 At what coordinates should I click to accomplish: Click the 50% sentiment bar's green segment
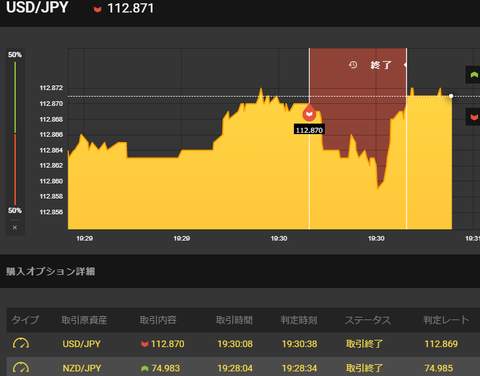(x=15, y=97)
